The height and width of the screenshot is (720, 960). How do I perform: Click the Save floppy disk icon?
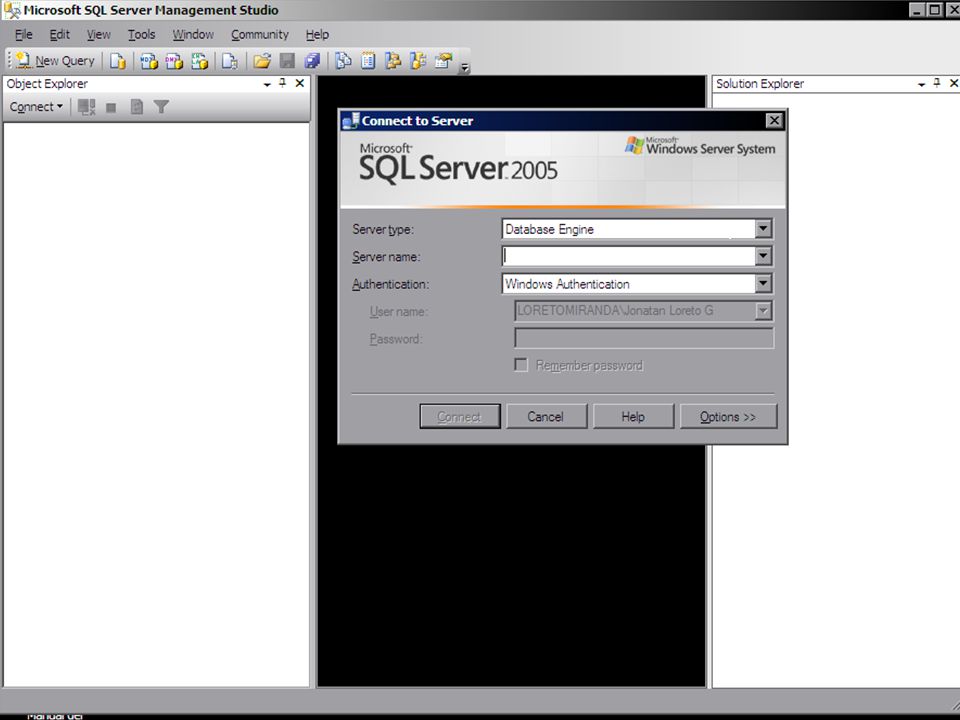(287, 61)
